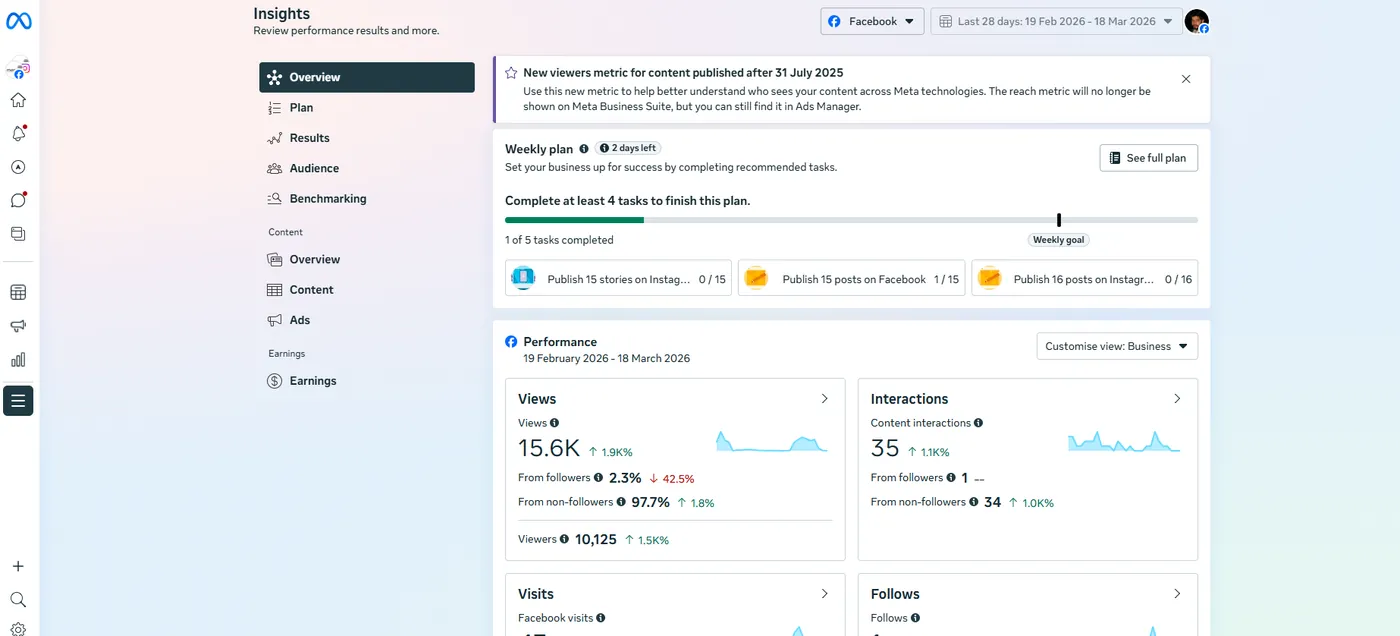The image size is (1400, 636).
Task: Click the Views sparkline chart
Action: pyautogui.click(x=772, y=442)
